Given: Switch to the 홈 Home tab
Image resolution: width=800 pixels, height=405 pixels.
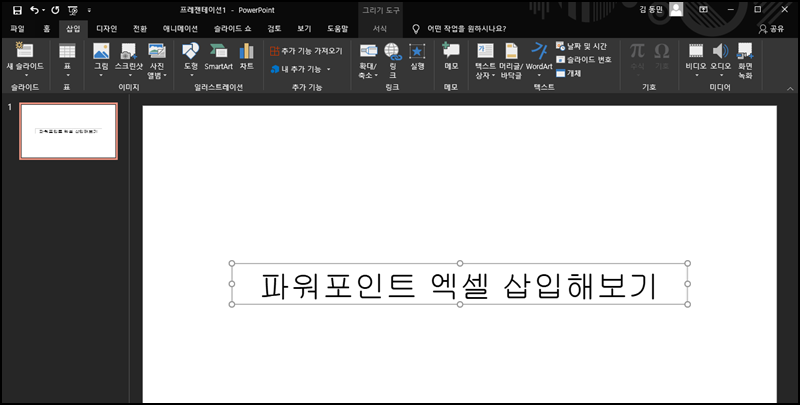Looking at the screenshot, I should [x=46, y=29].
